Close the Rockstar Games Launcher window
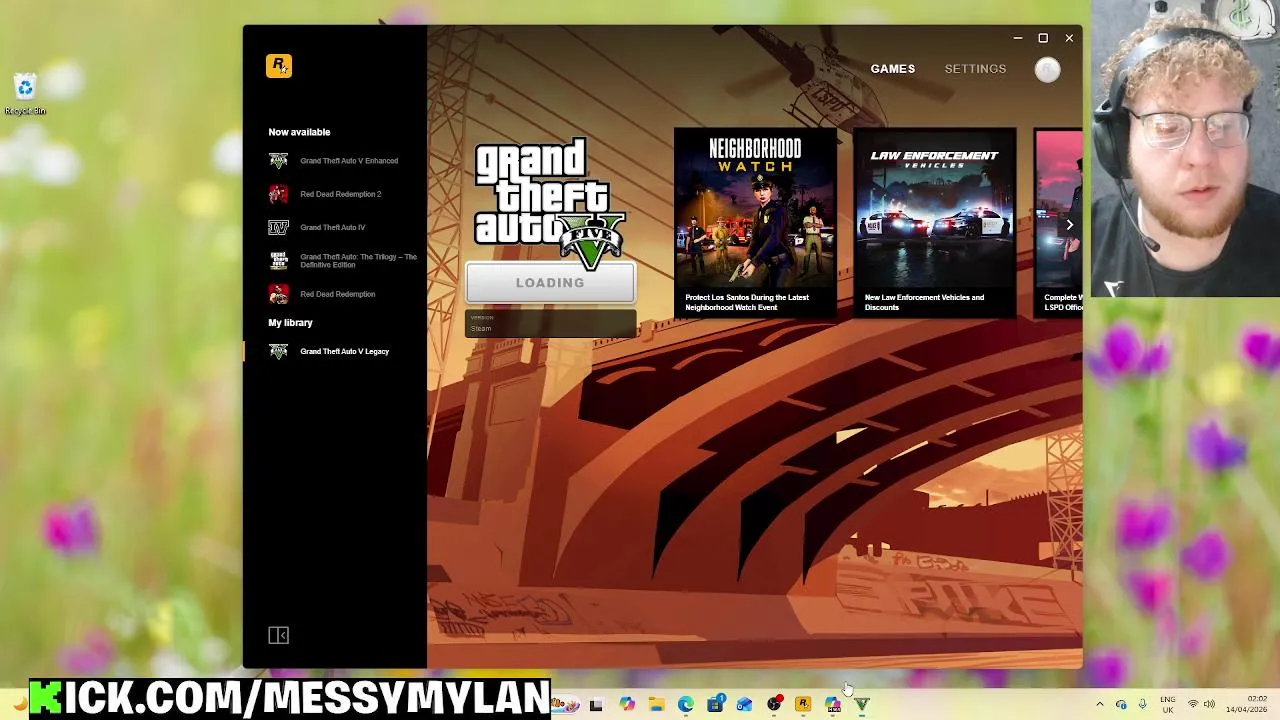The image size is (1280, 720). point(1069,38)
